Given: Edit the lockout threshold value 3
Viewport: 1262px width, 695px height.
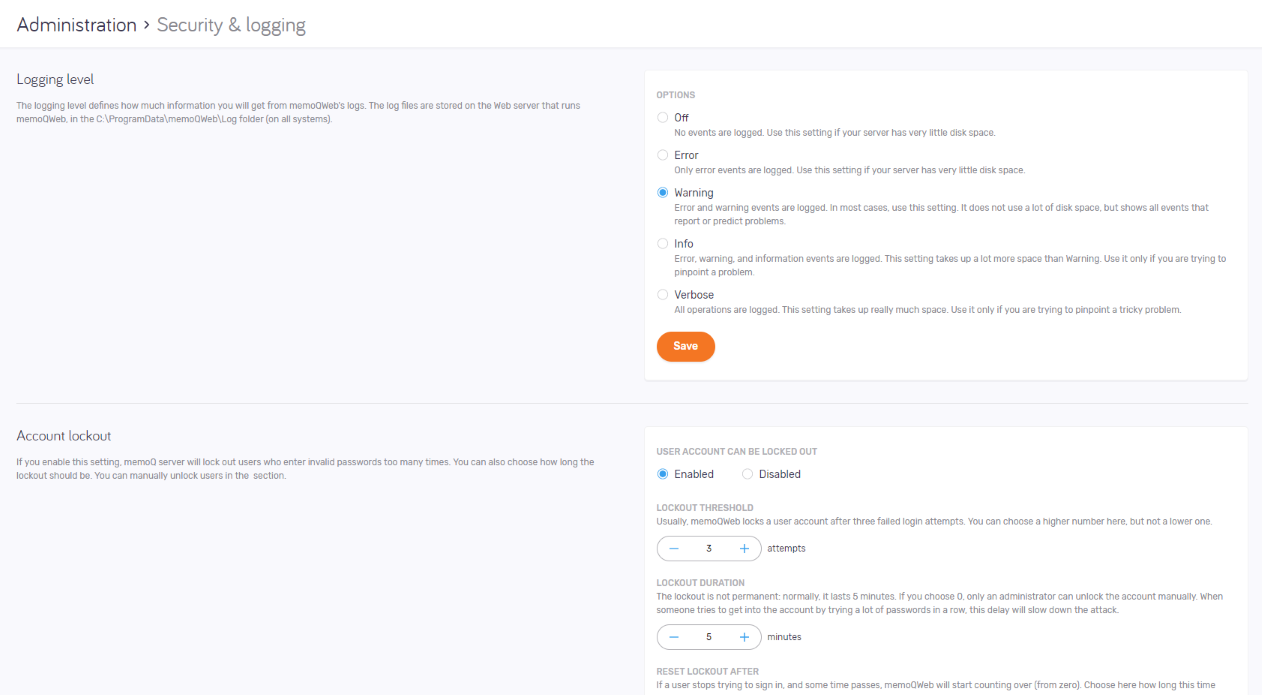Looking at the screenshot, I should [x=709, y=548].
